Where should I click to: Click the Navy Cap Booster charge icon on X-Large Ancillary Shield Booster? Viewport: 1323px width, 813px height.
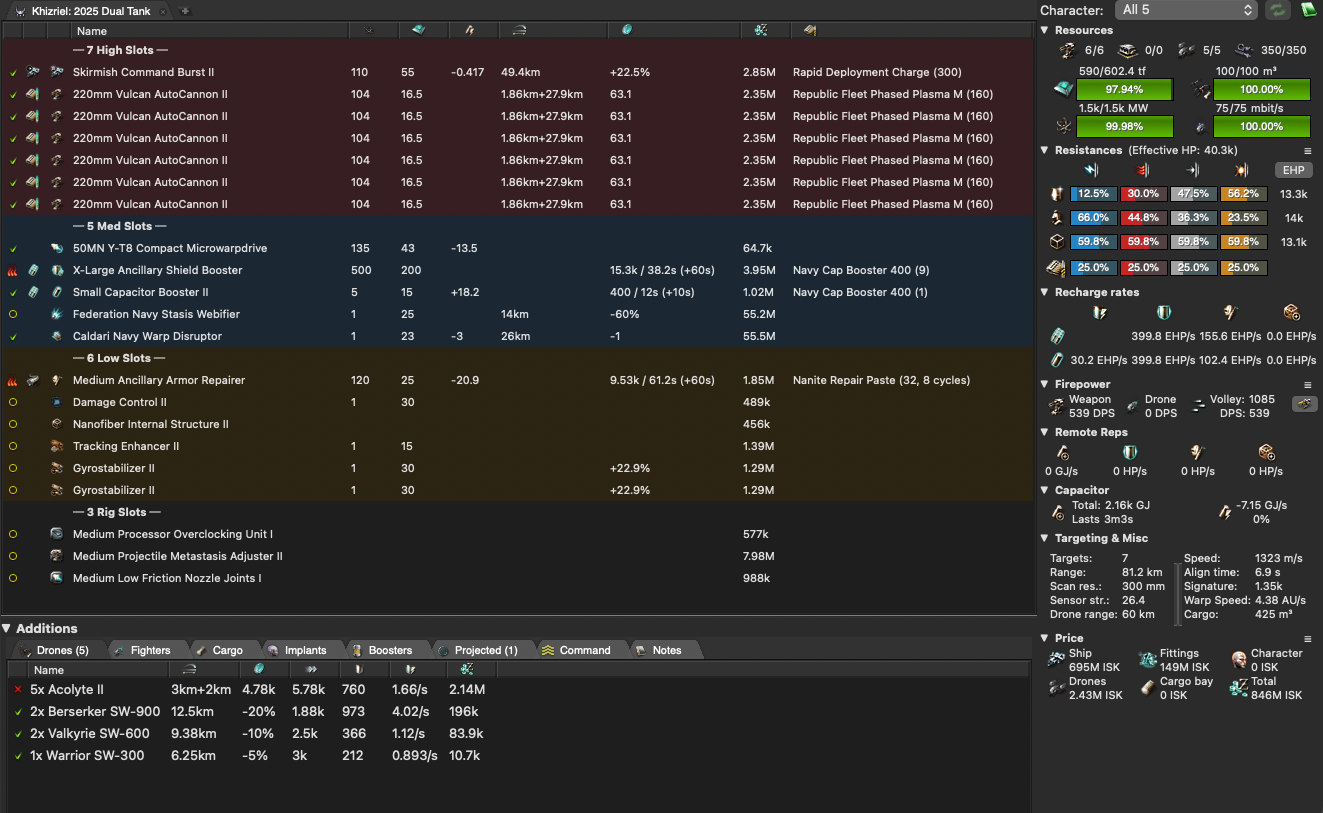point(33,270)
